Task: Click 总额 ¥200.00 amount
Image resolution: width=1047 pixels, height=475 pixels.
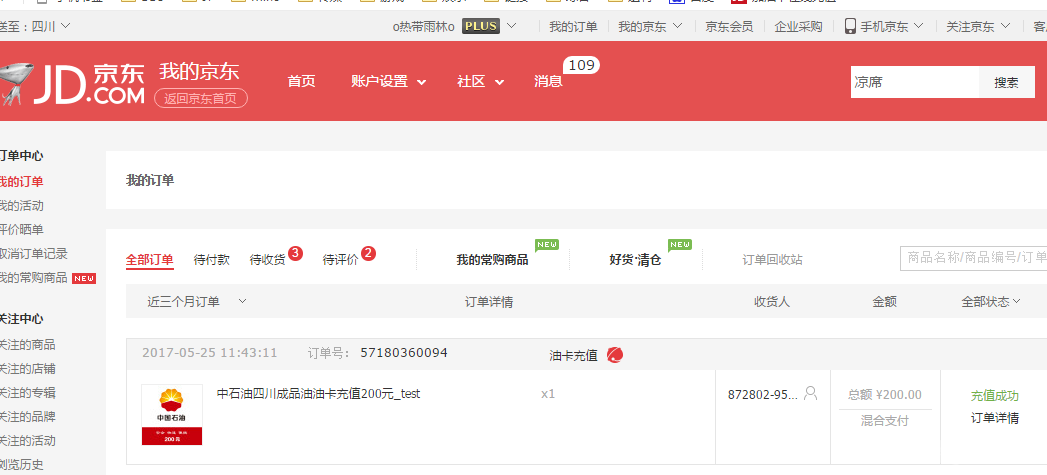Action: (x=885, y=394)
